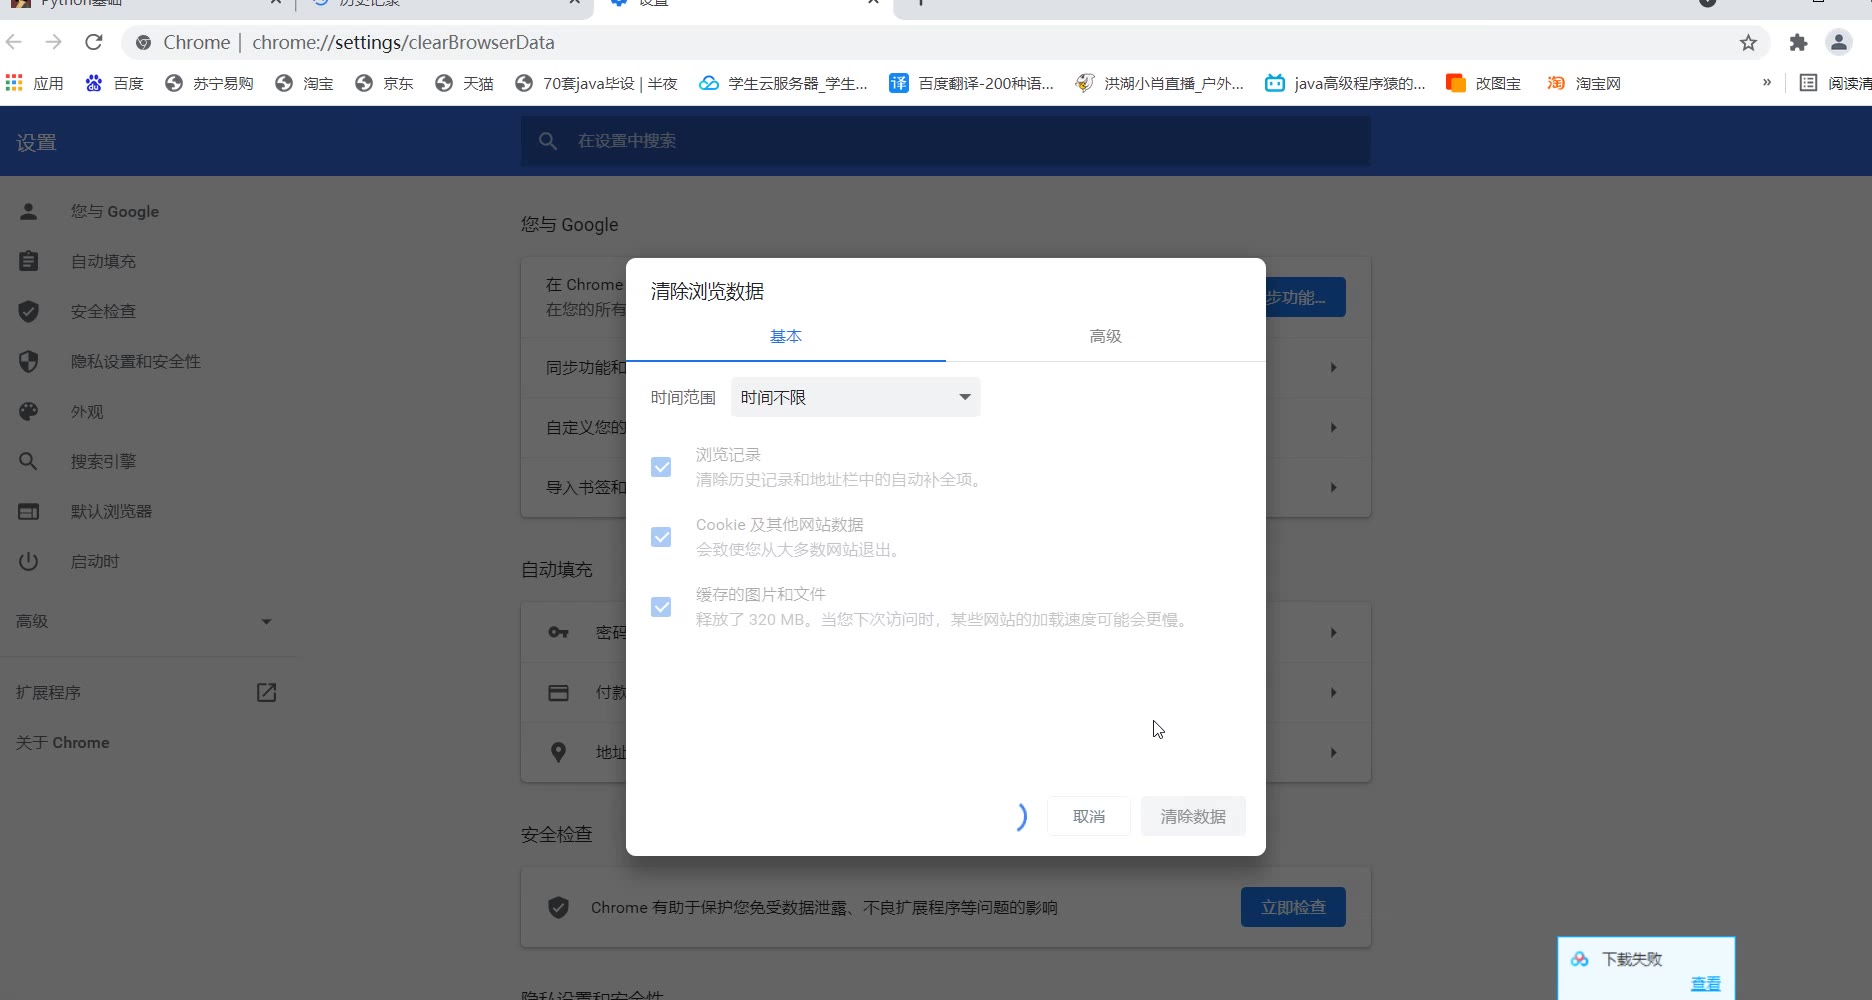Viewport: 1872px width, 1000px height.
Task: Open the 学生云服务器 bookmark
Action: click(x=783, y=83)
